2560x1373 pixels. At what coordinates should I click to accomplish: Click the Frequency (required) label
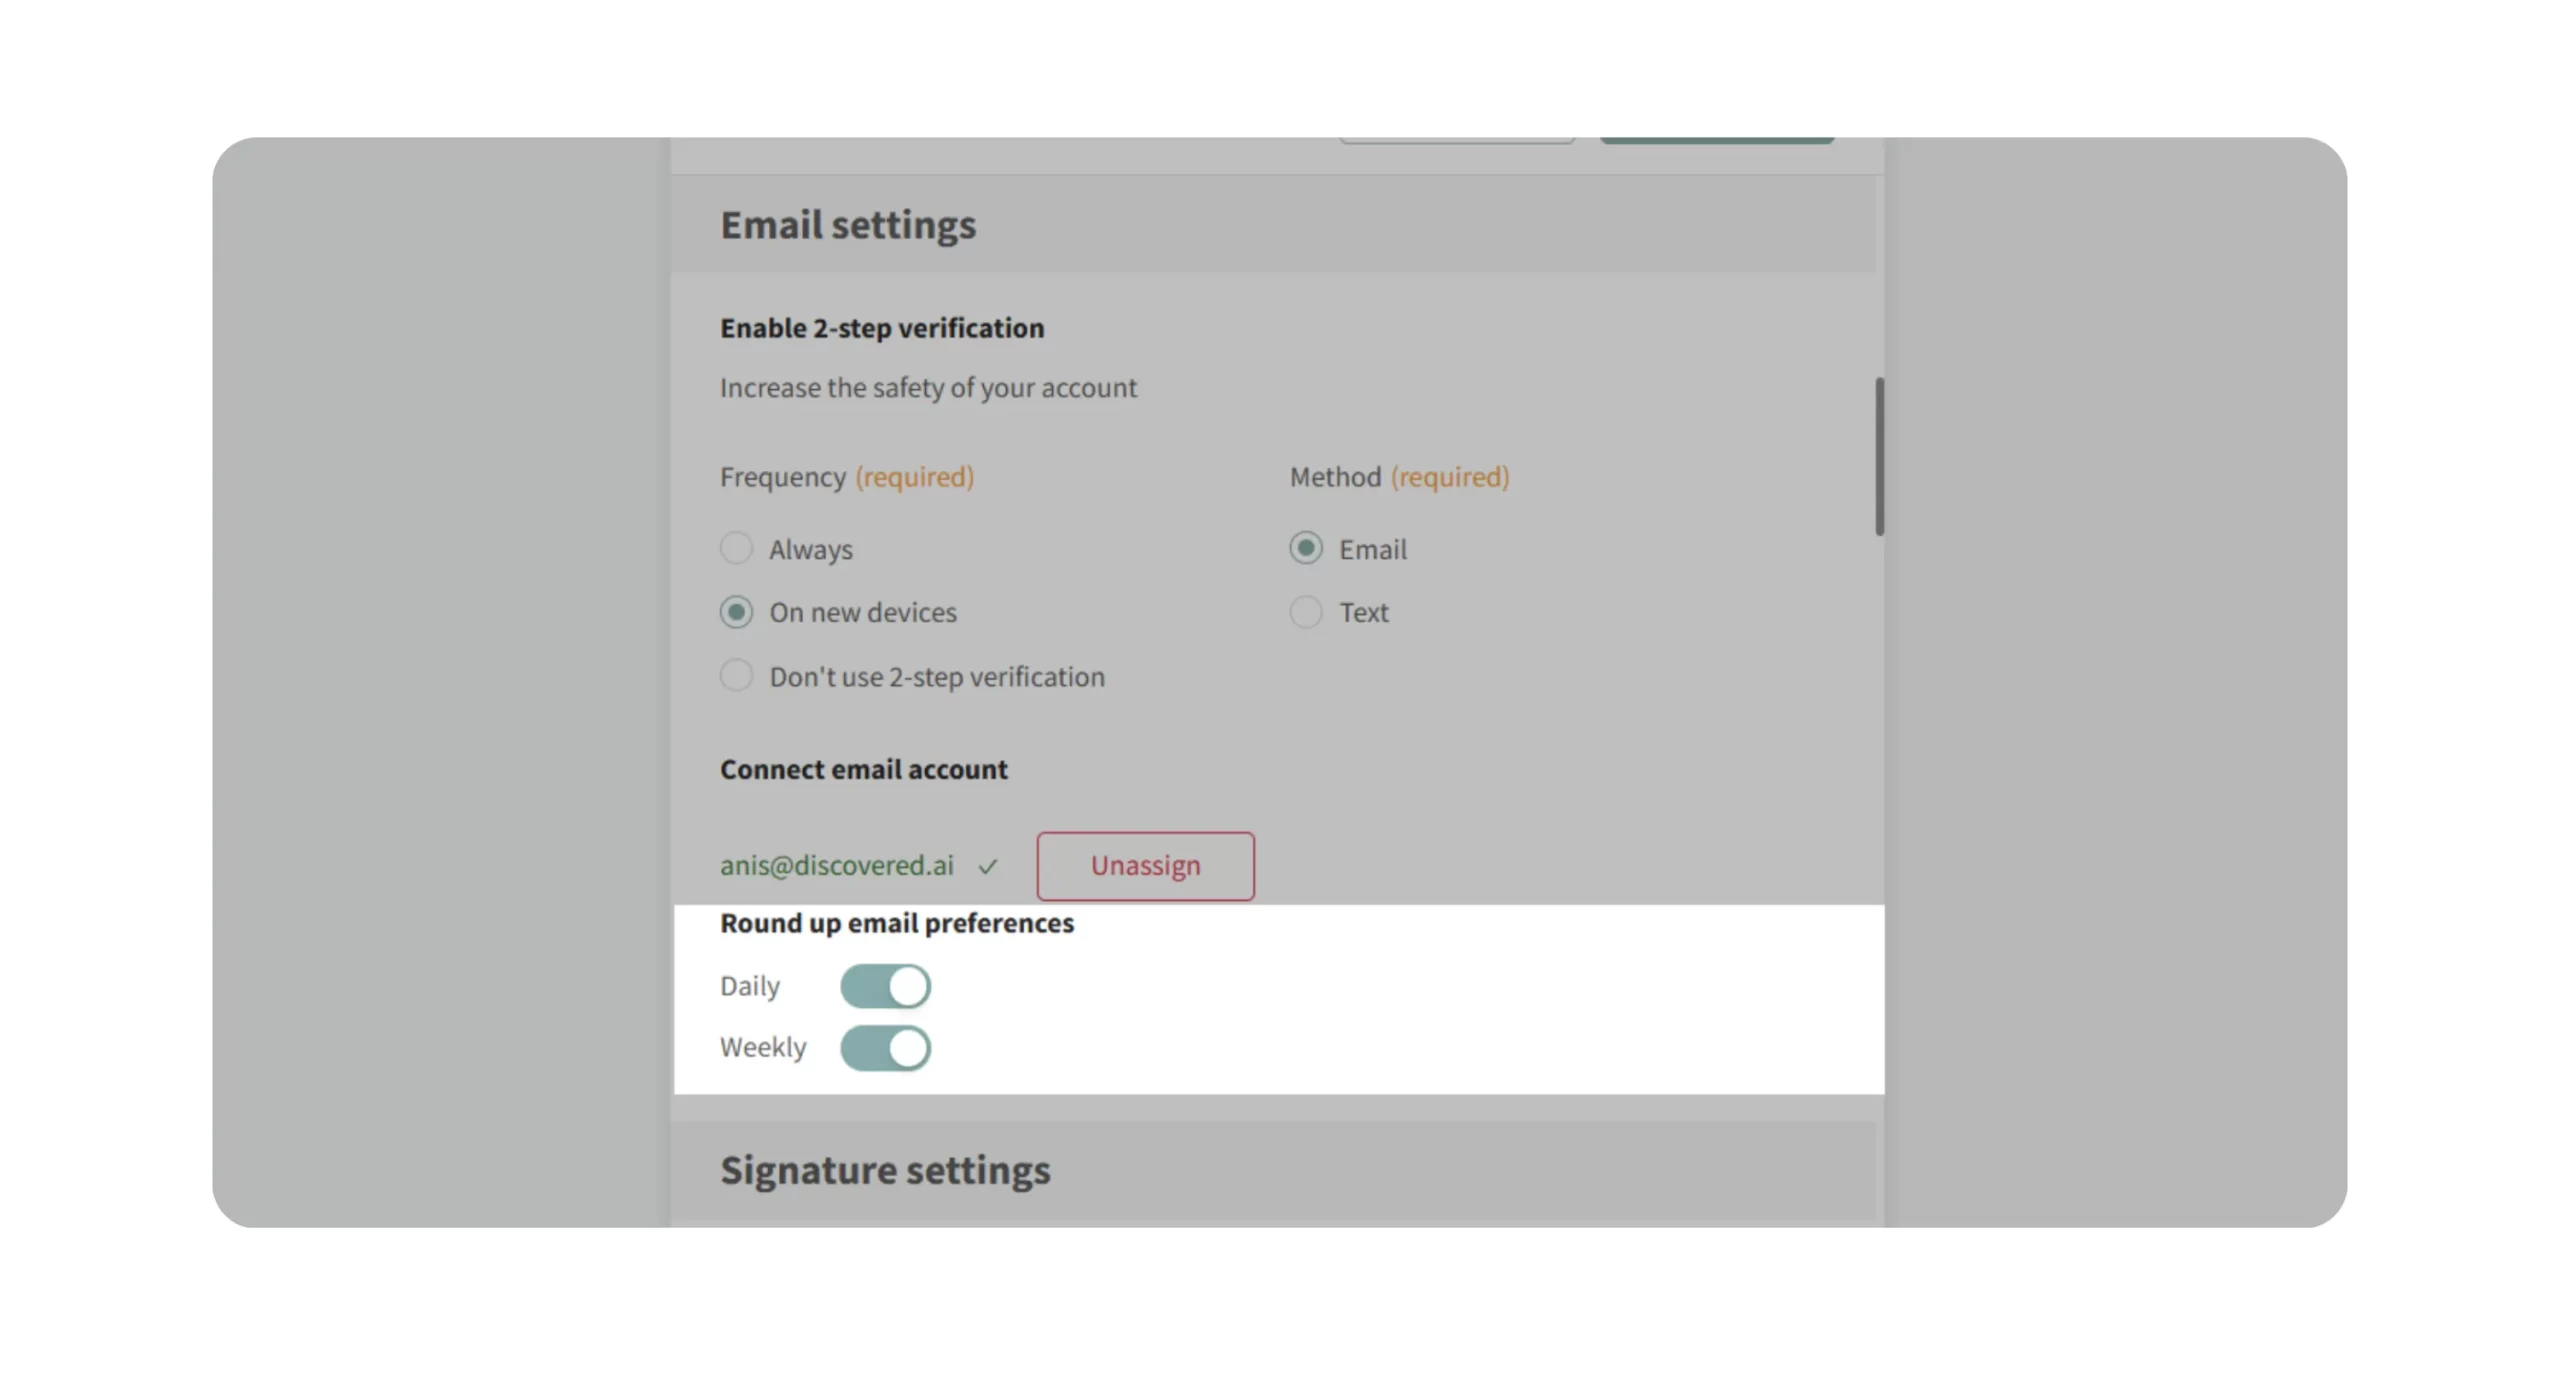pyautogui.click(x=846, y=477)
